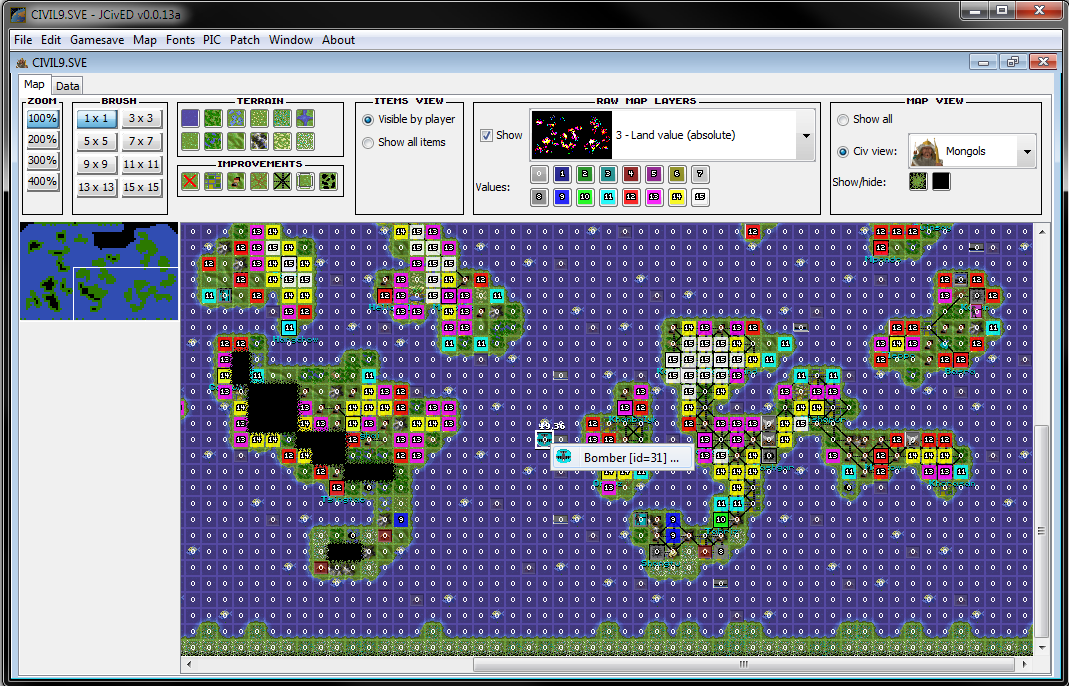Pick the dark red value 4 swatch

pyautogui.click(x=631, y=175)
